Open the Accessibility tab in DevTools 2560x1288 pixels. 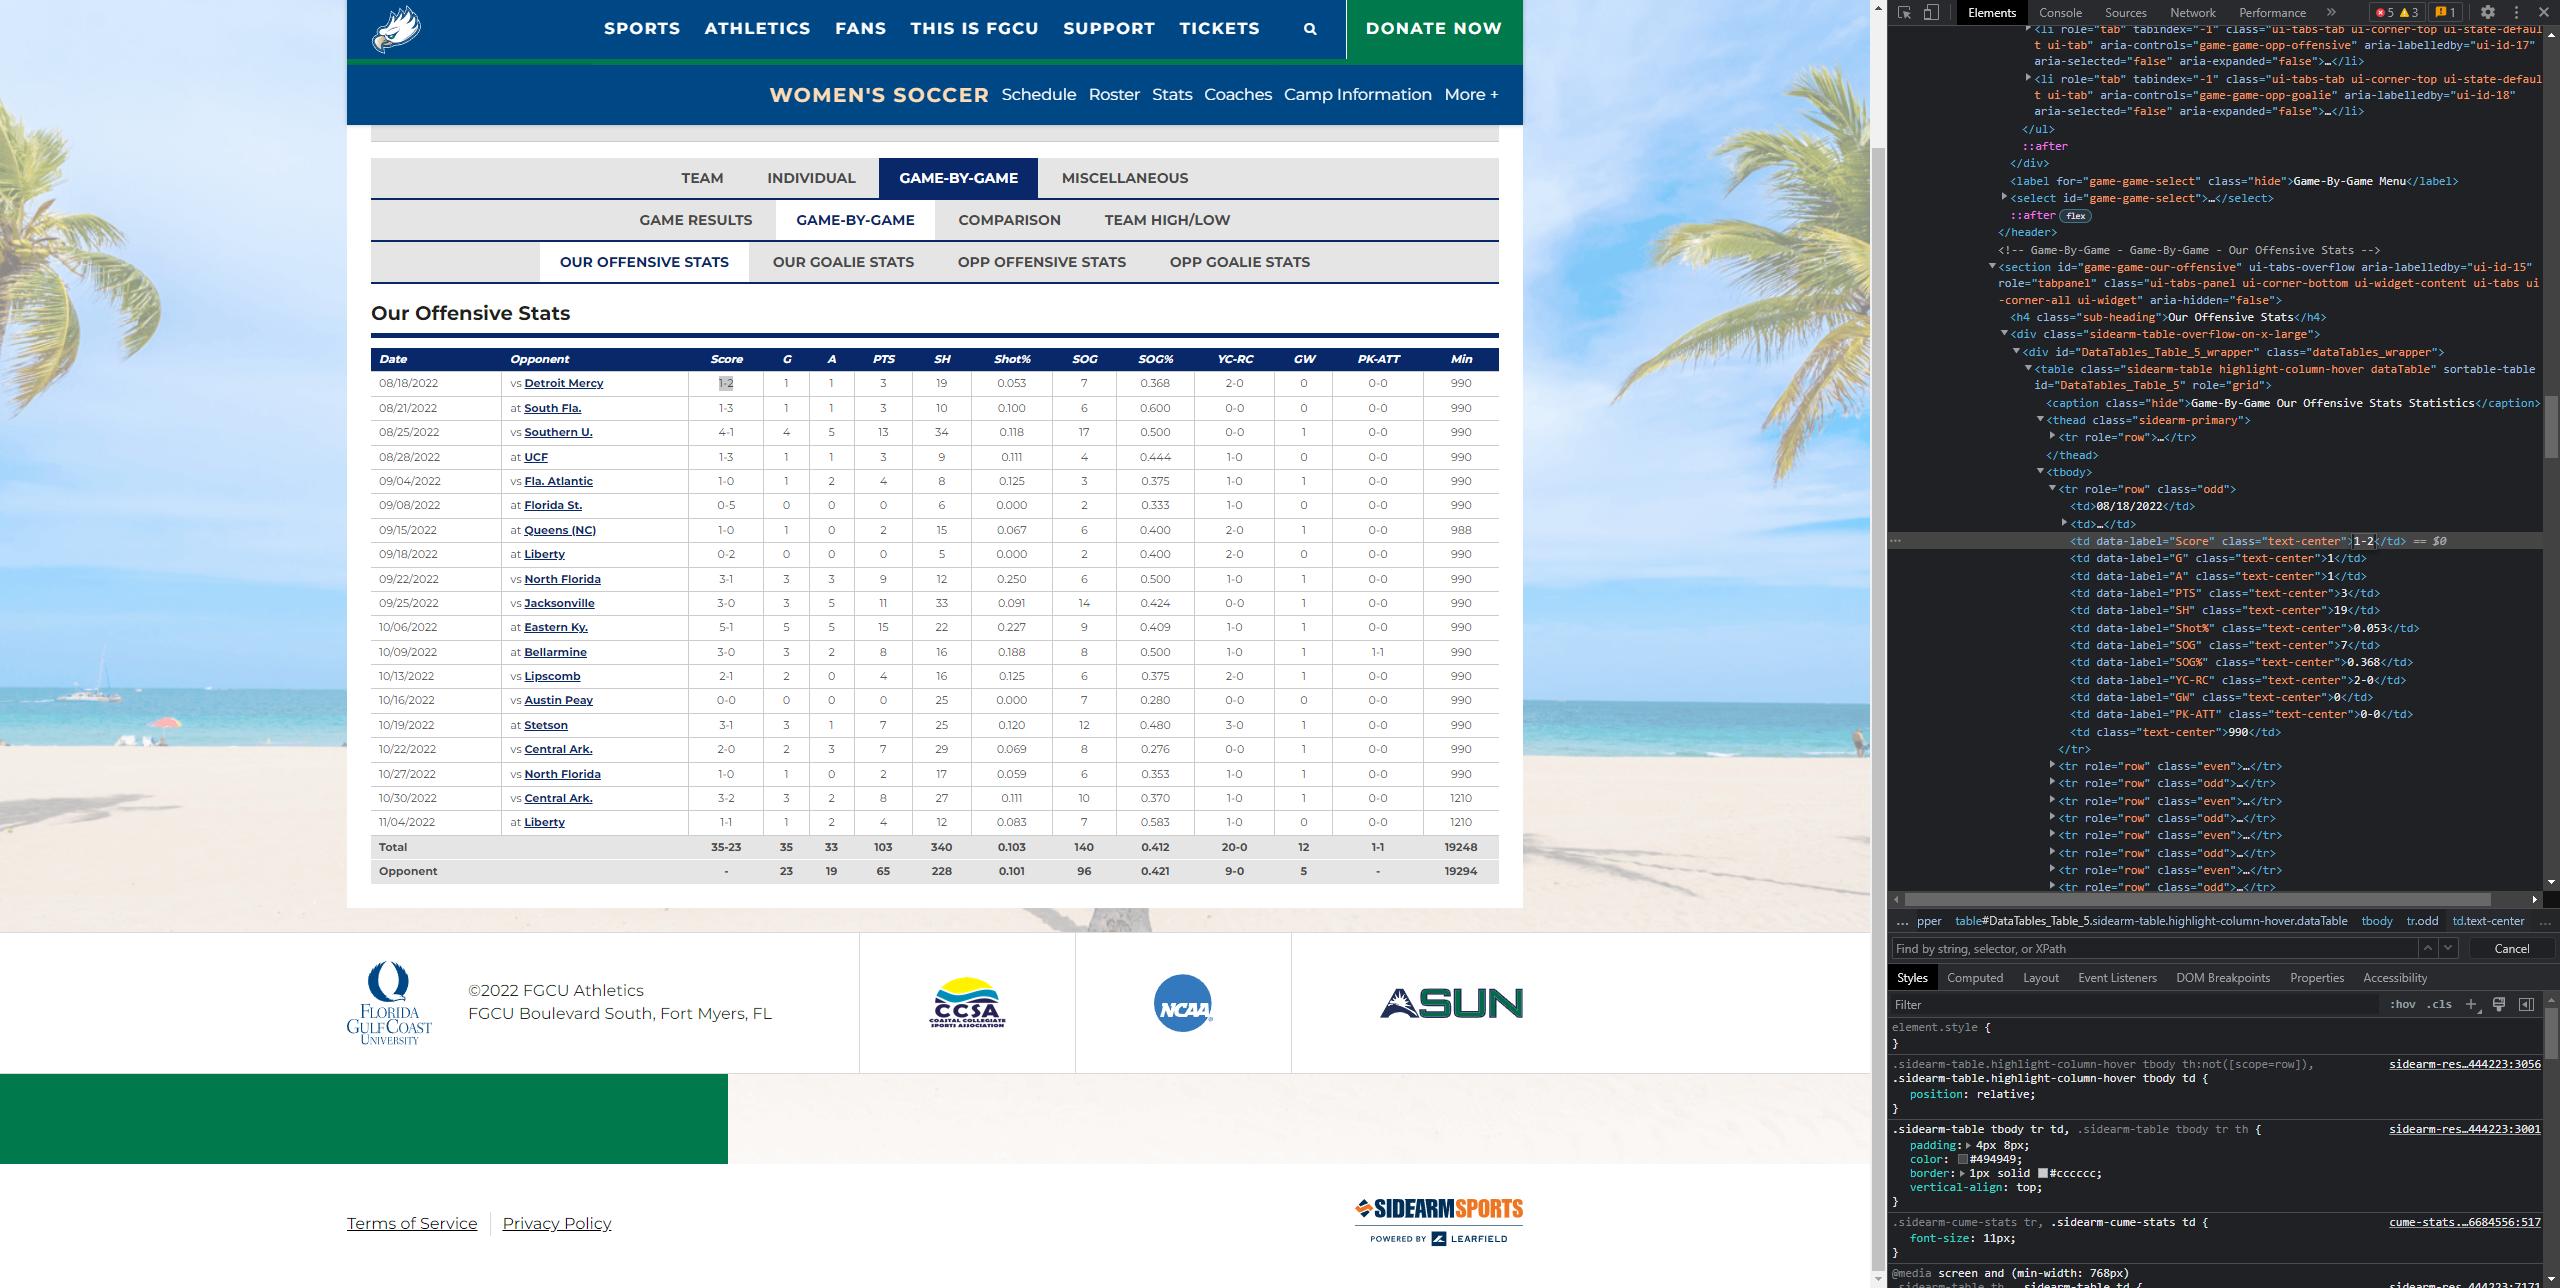point(2394,978)
